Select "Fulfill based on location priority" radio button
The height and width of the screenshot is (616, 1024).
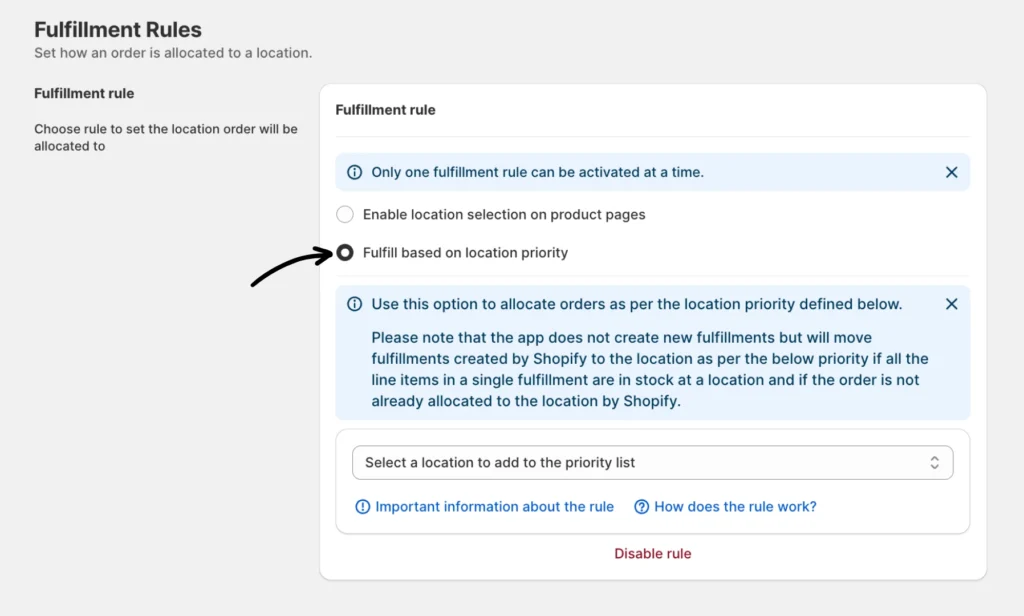pyautogui.click(x=345, y=253)
